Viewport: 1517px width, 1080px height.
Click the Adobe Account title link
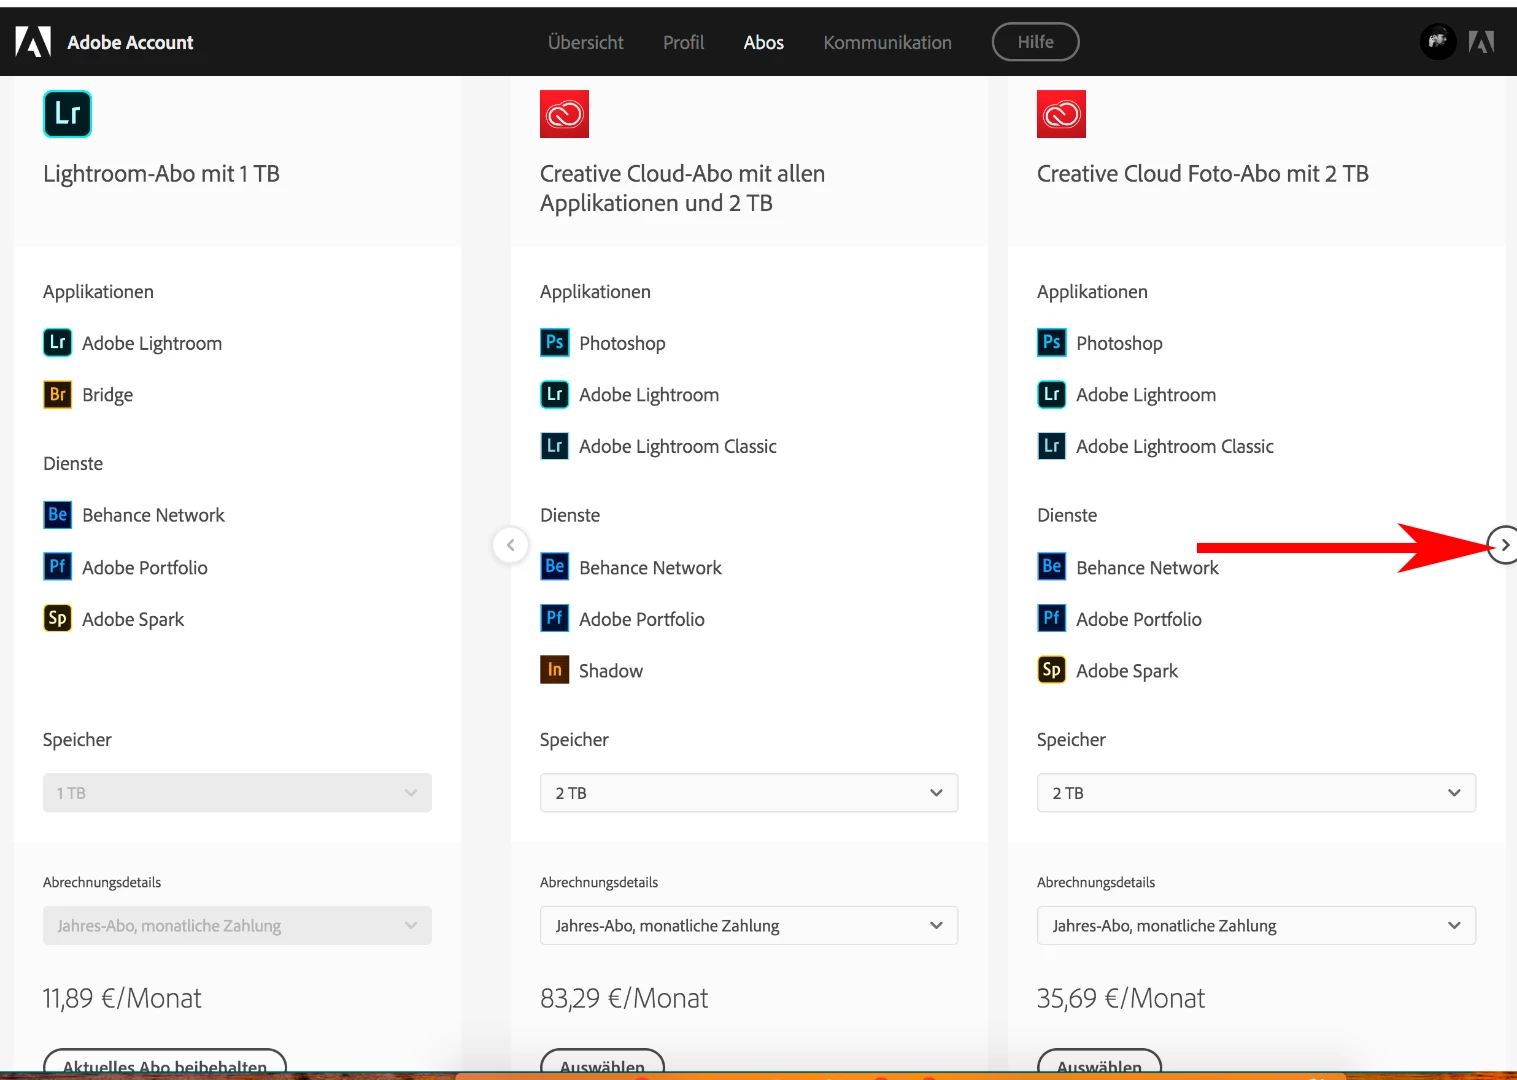(x=130, y=42)
